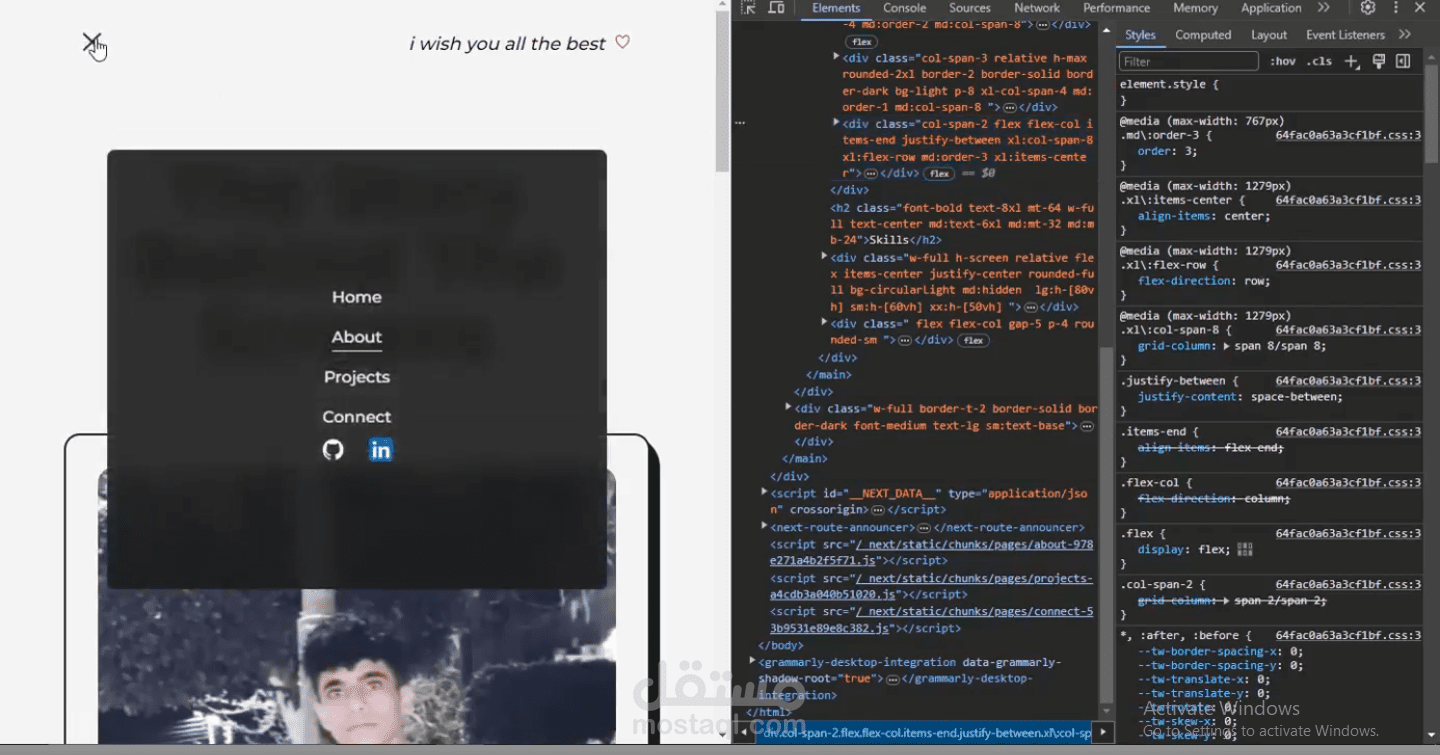Image resolution: width=1440 pixels, height=755 pixels.
Task: Toggle flex badge on the selected col-span-2 div
Action: tap(938, 174)
